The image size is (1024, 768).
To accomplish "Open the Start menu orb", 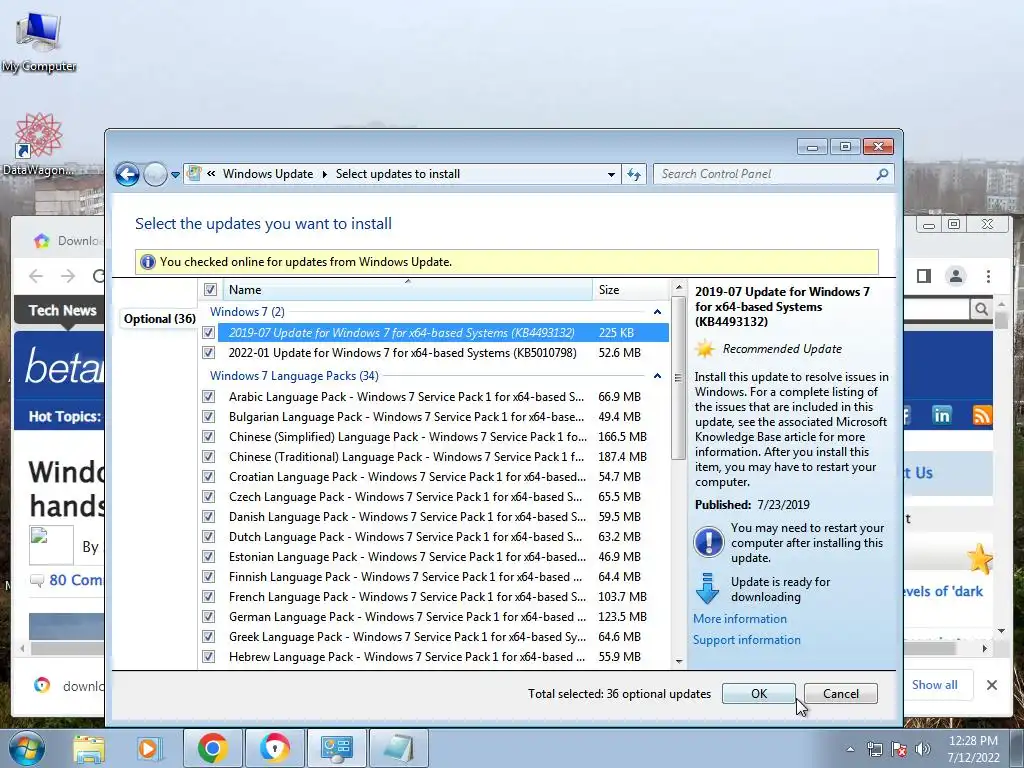I will point(27,748).
